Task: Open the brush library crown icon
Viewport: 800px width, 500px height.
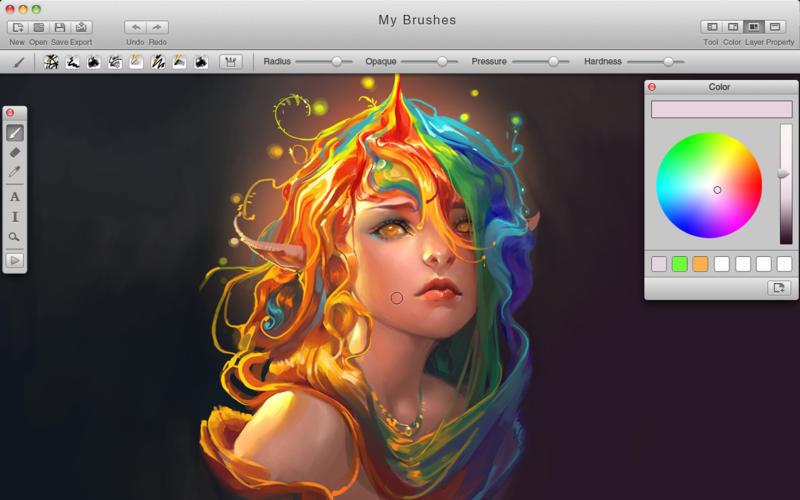Action: pyautogui.click(x=230, y=62)
